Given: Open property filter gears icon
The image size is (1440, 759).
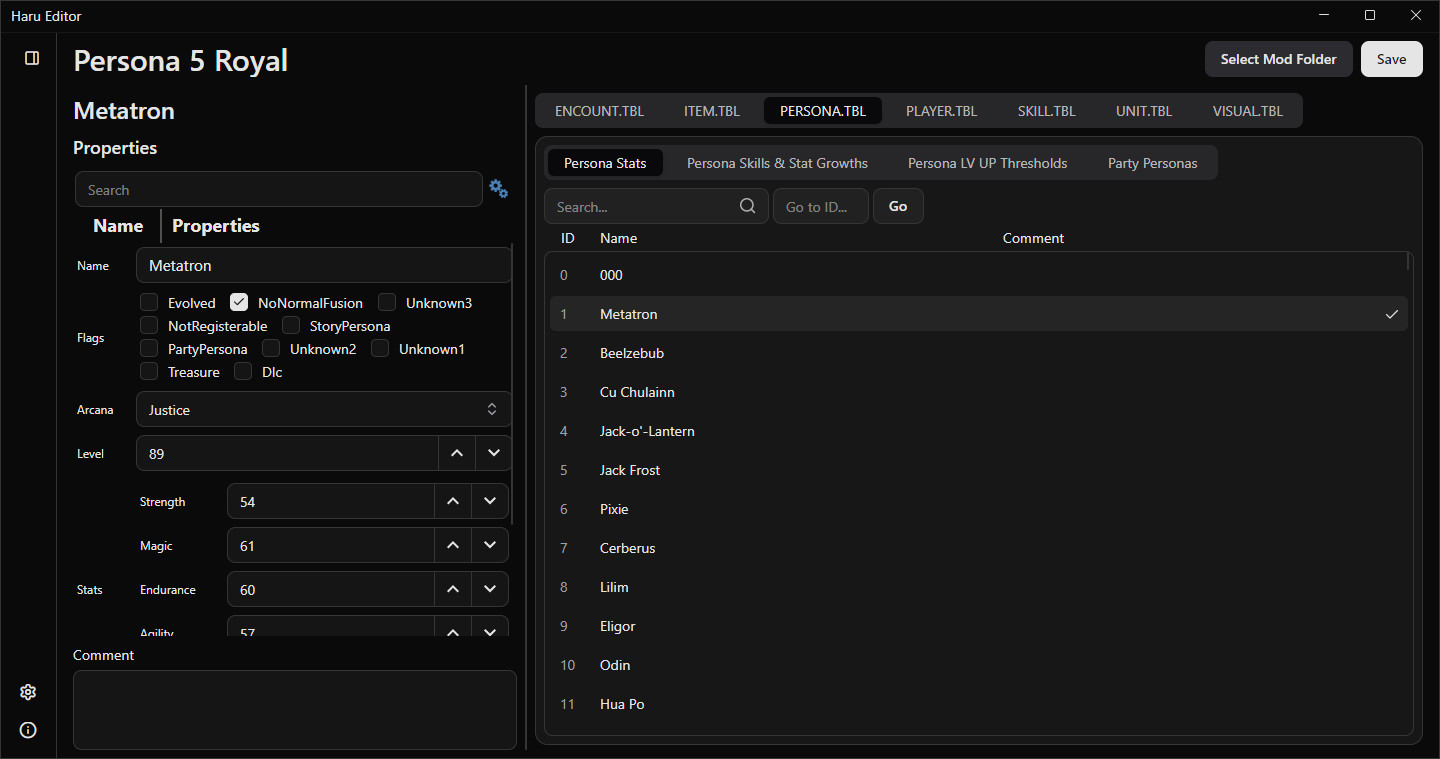Looking at the screenshot, I should tap(498, 189).
